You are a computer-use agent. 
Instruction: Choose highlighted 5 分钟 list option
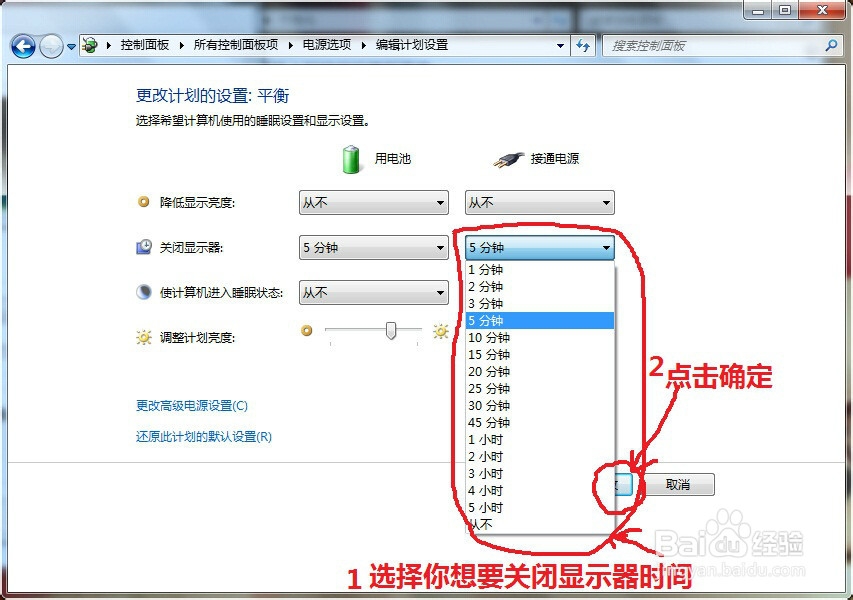click(x=540, y=320)
